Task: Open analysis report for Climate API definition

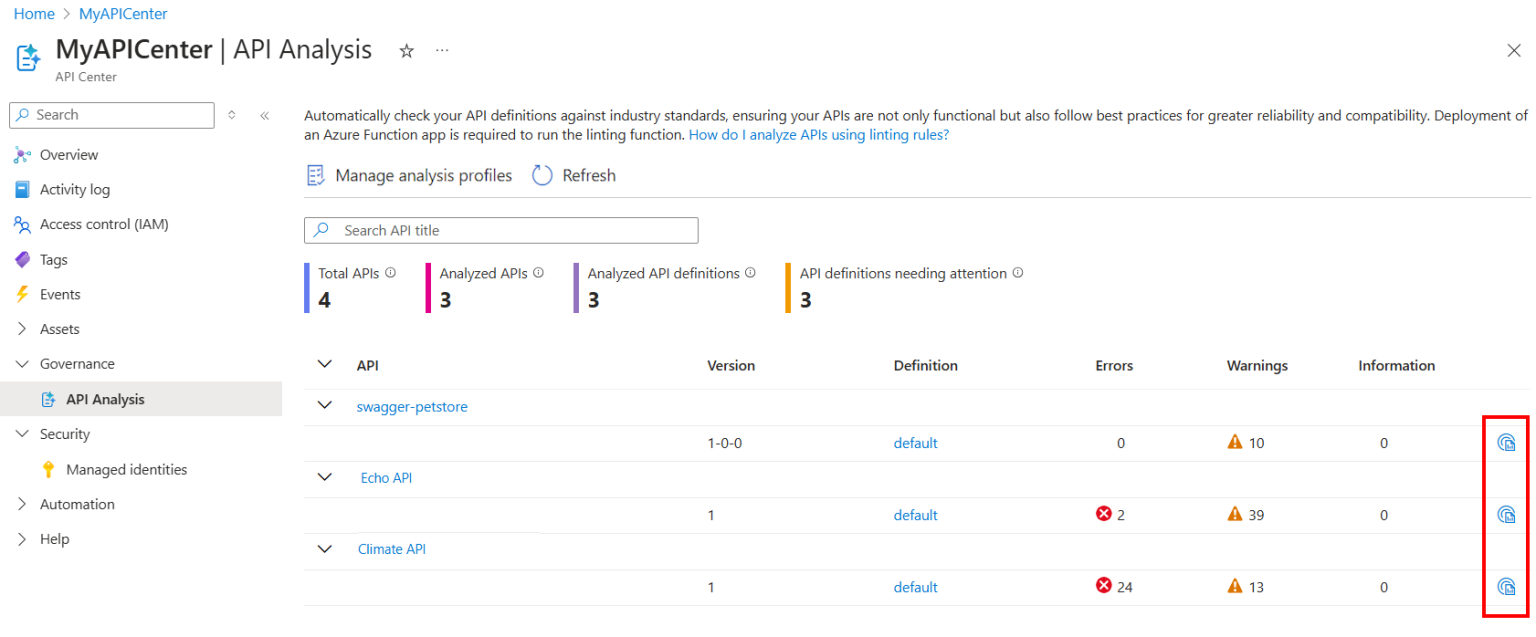Action: (x=1506, y=587)
